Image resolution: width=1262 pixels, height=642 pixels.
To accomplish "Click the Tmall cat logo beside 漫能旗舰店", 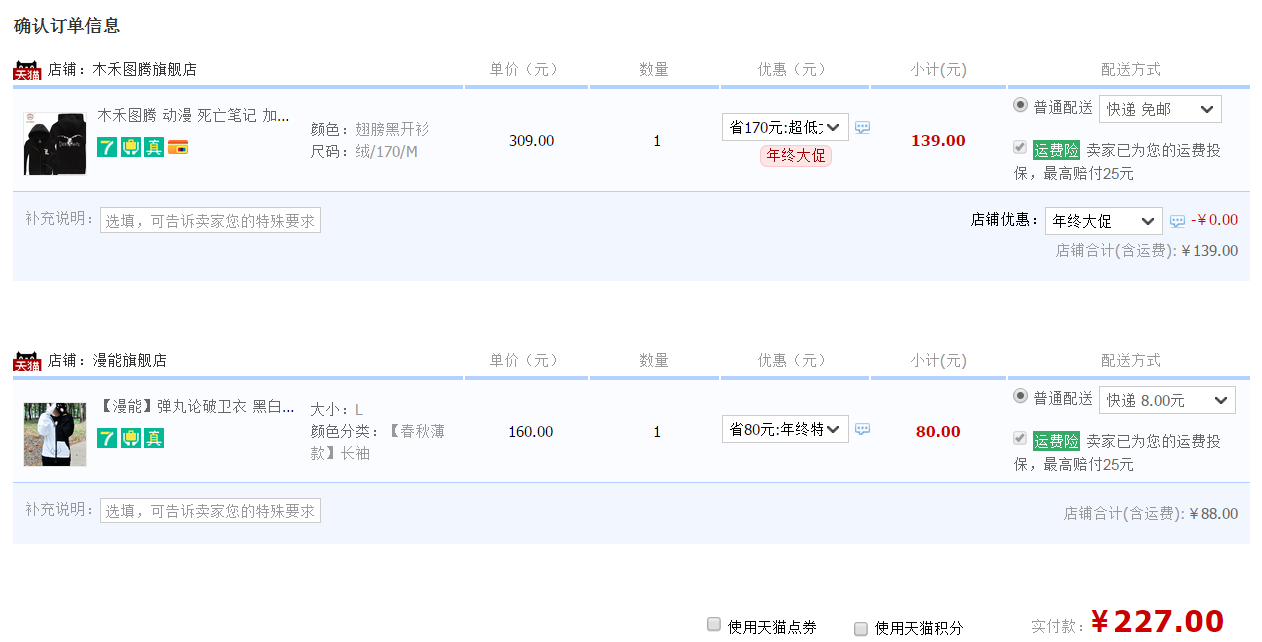I will [27, 361].
